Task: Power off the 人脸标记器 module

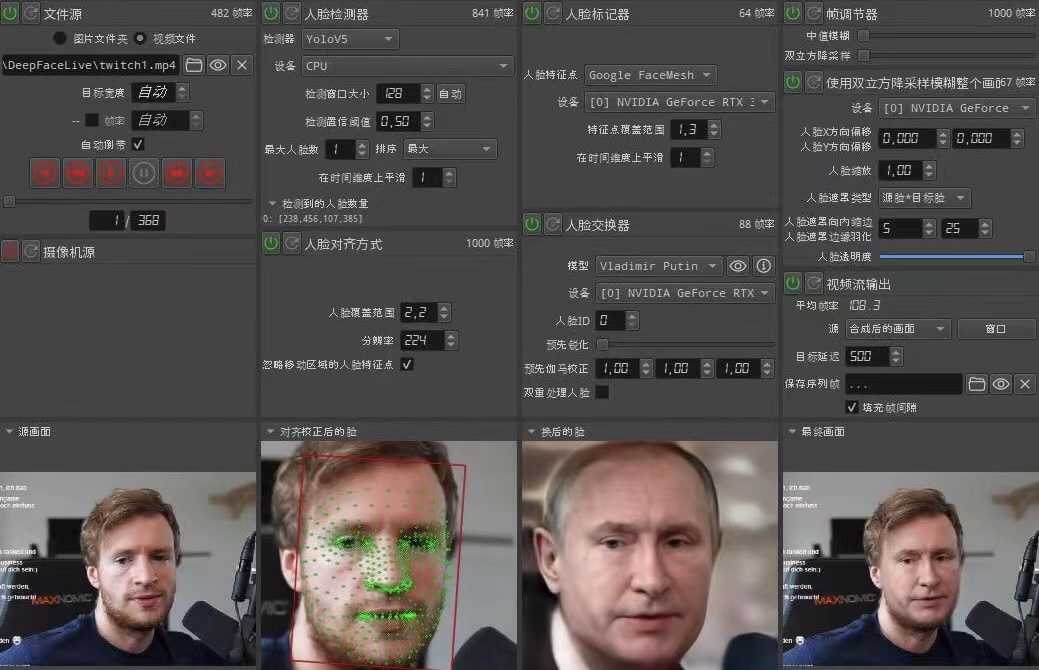Action: (x=531, y=13)
